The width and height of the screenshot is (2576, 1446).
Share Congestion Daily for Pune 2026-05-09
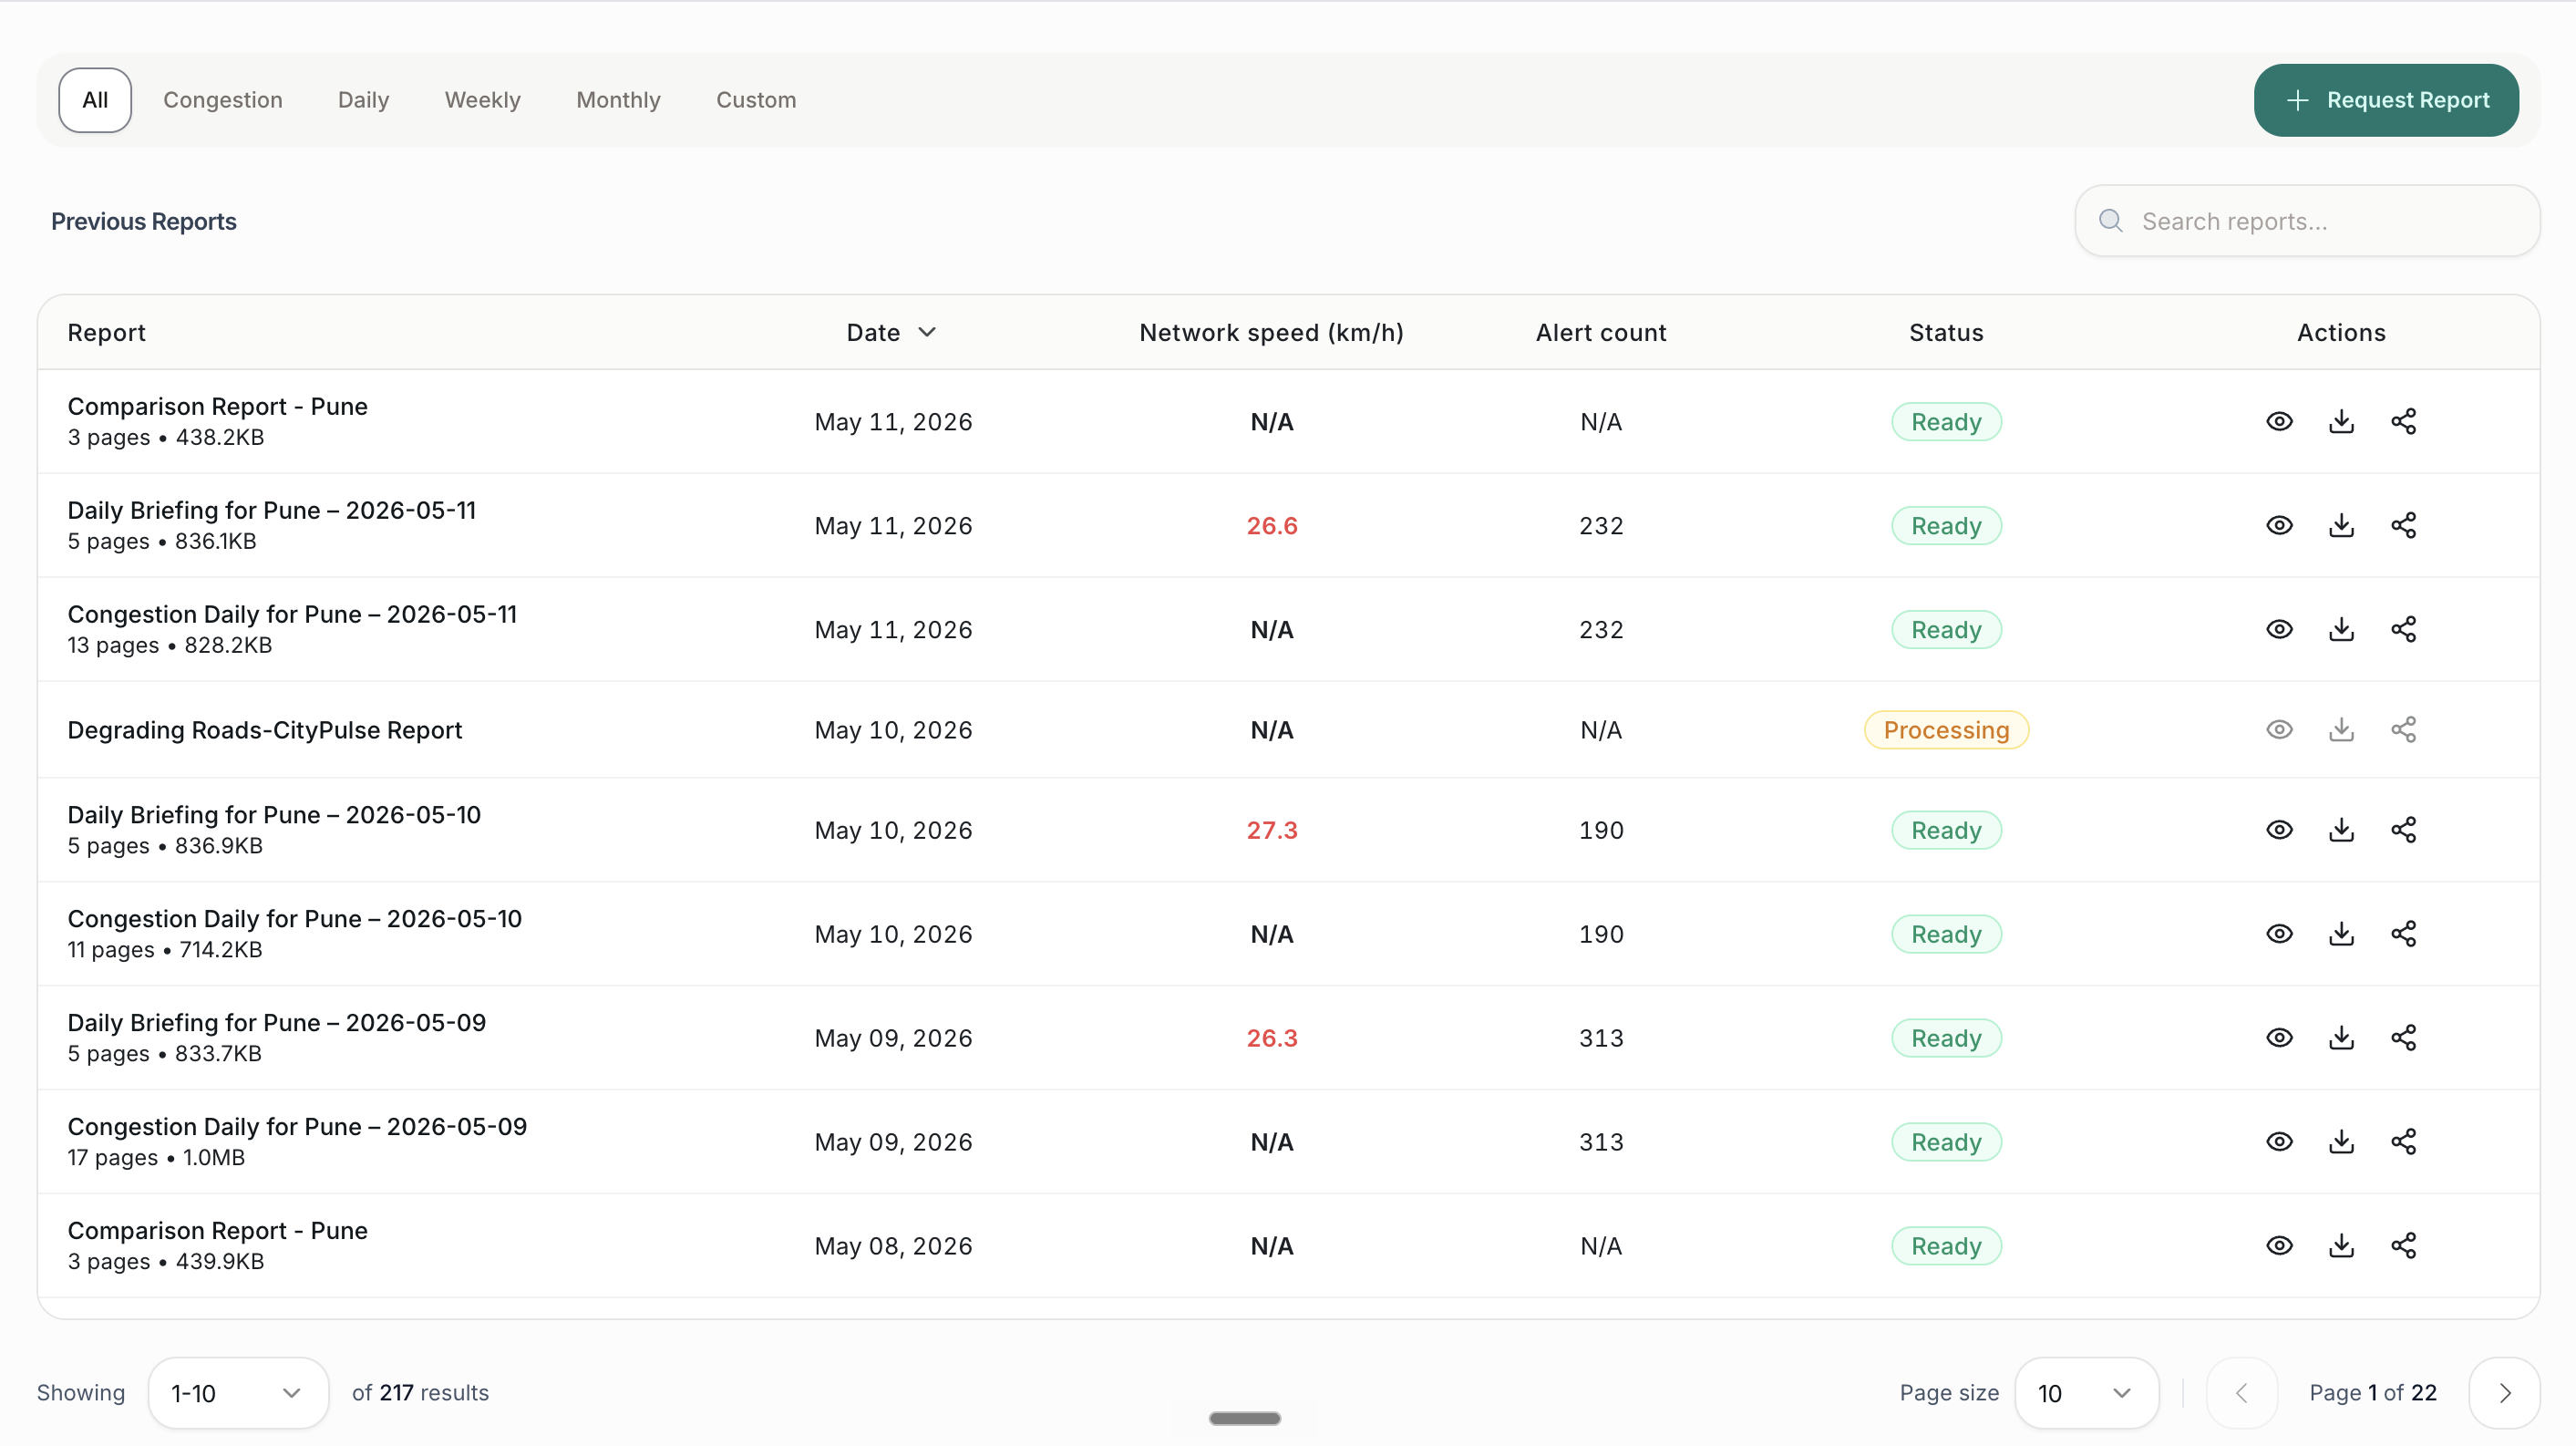click(2403, 1141)
